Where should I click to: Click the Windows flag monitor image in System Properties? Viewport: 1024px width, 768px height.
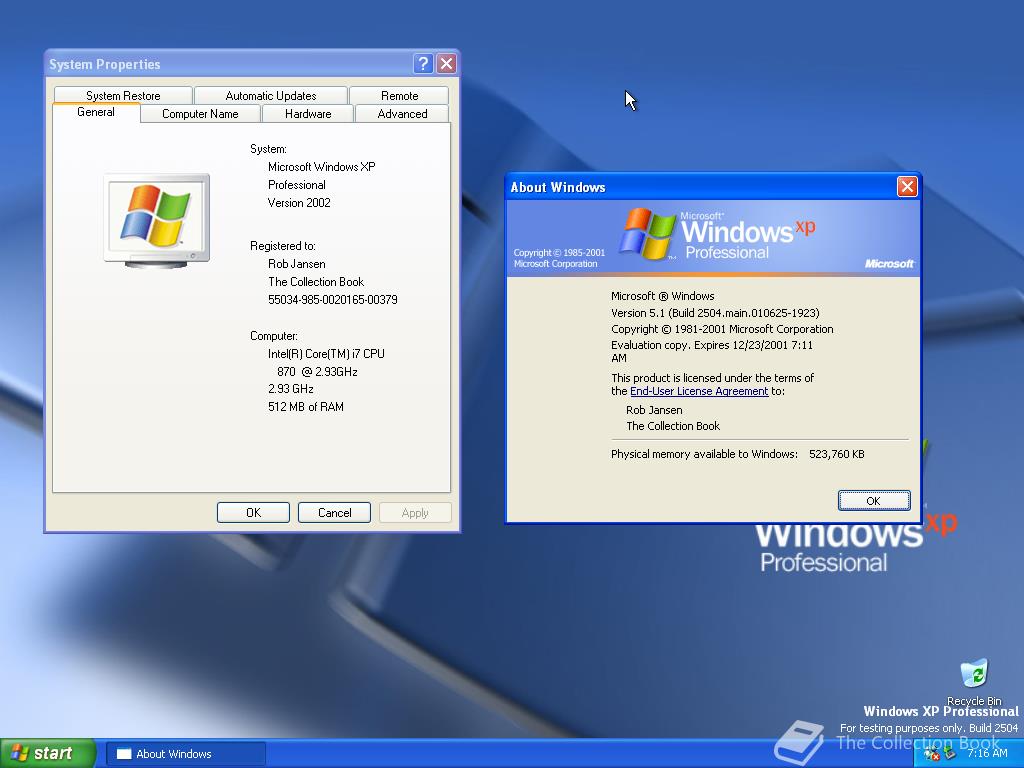point(157,221)
